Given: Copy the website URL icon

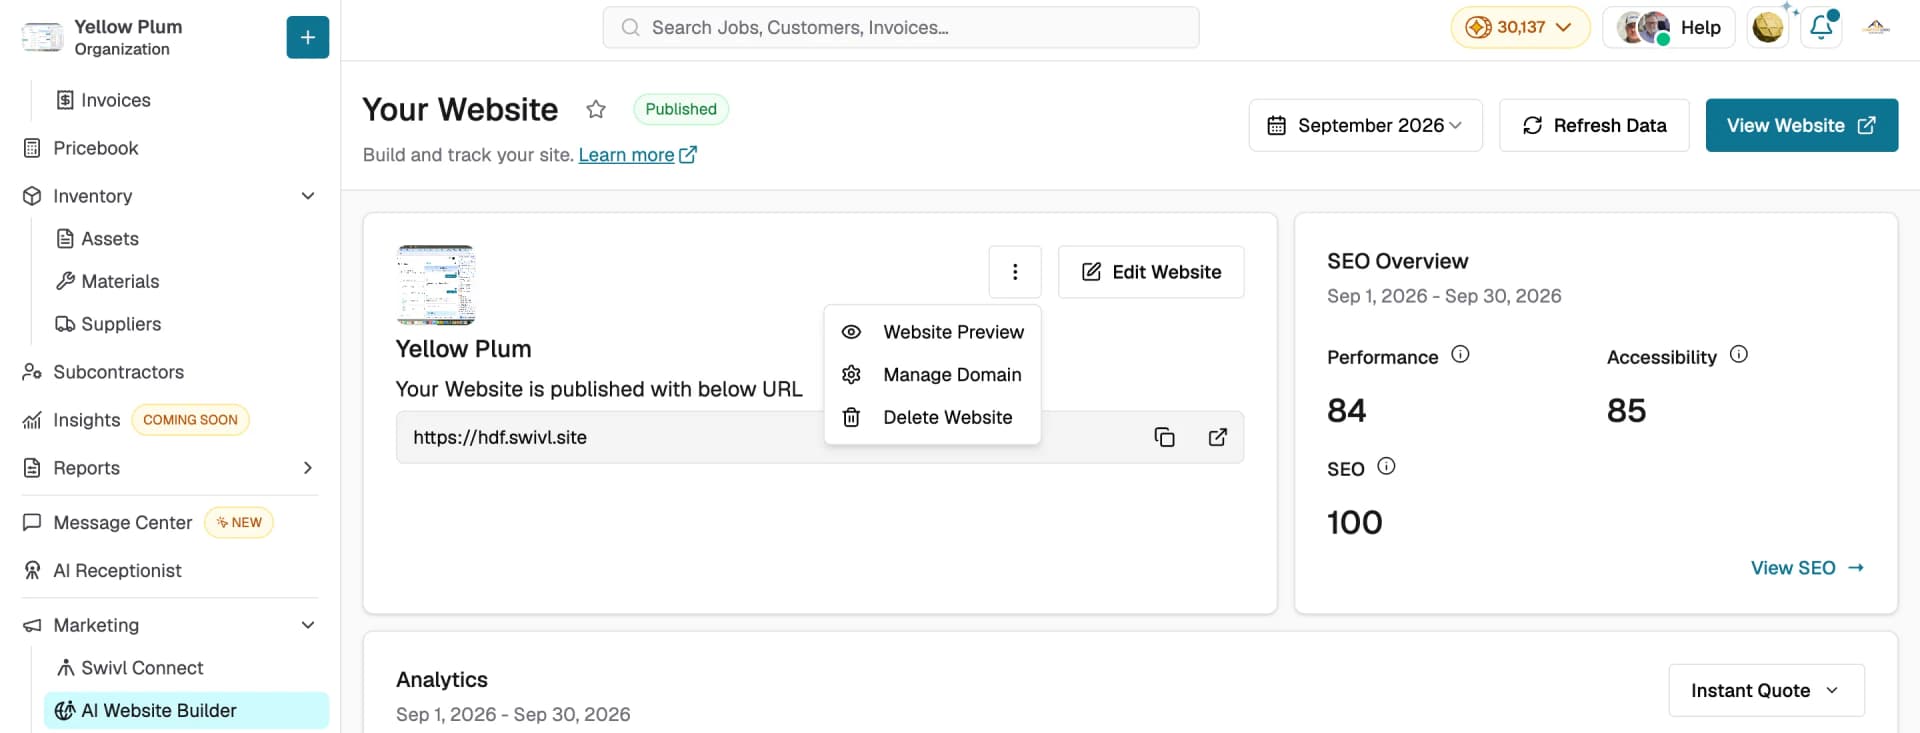Looking at the screenshot, I should (1164, 437).
